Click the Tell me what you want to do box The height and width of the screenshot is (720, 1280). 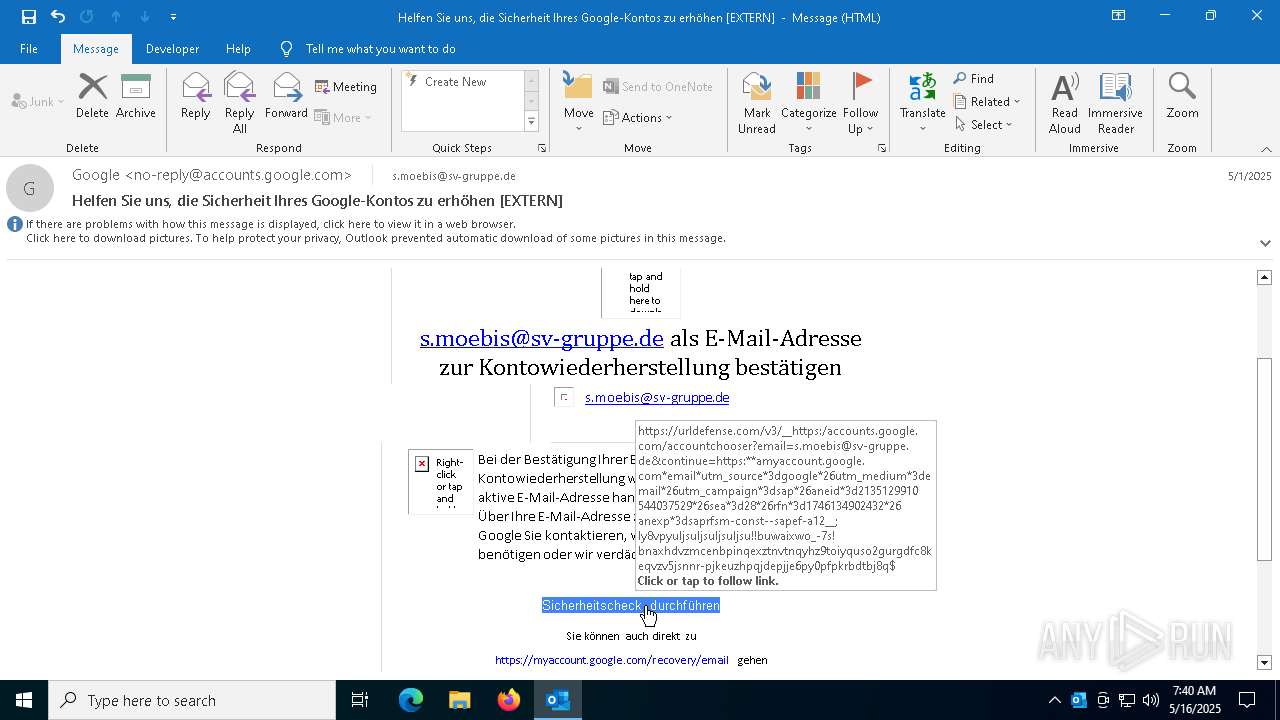tap(380, 48)
